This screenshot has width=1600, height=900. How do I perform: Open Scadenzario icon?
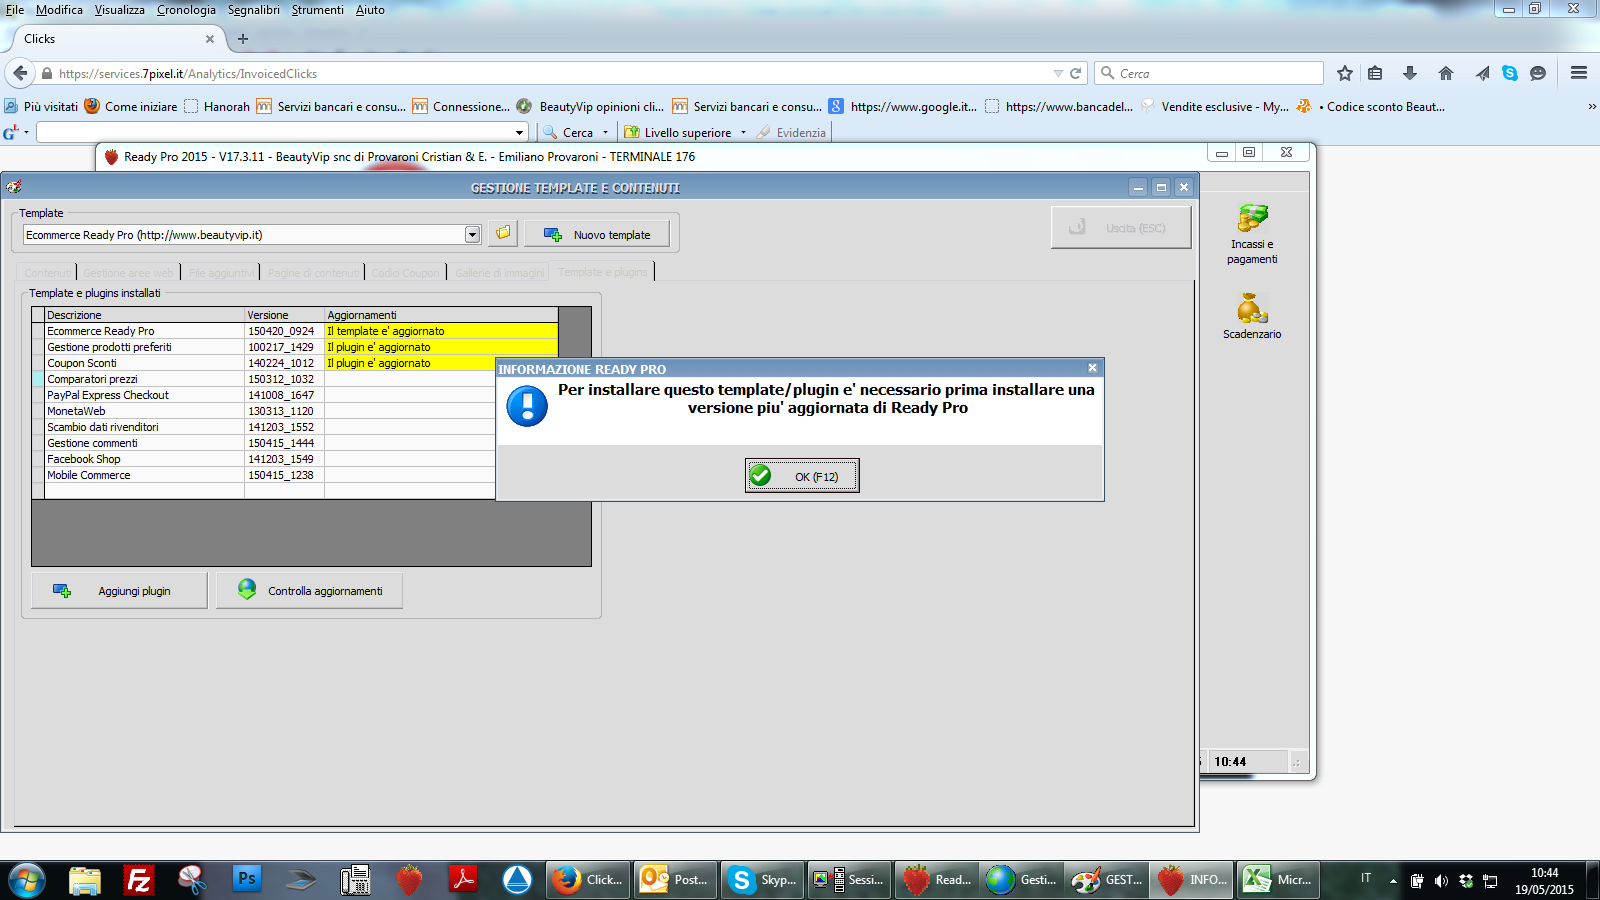1252,316
